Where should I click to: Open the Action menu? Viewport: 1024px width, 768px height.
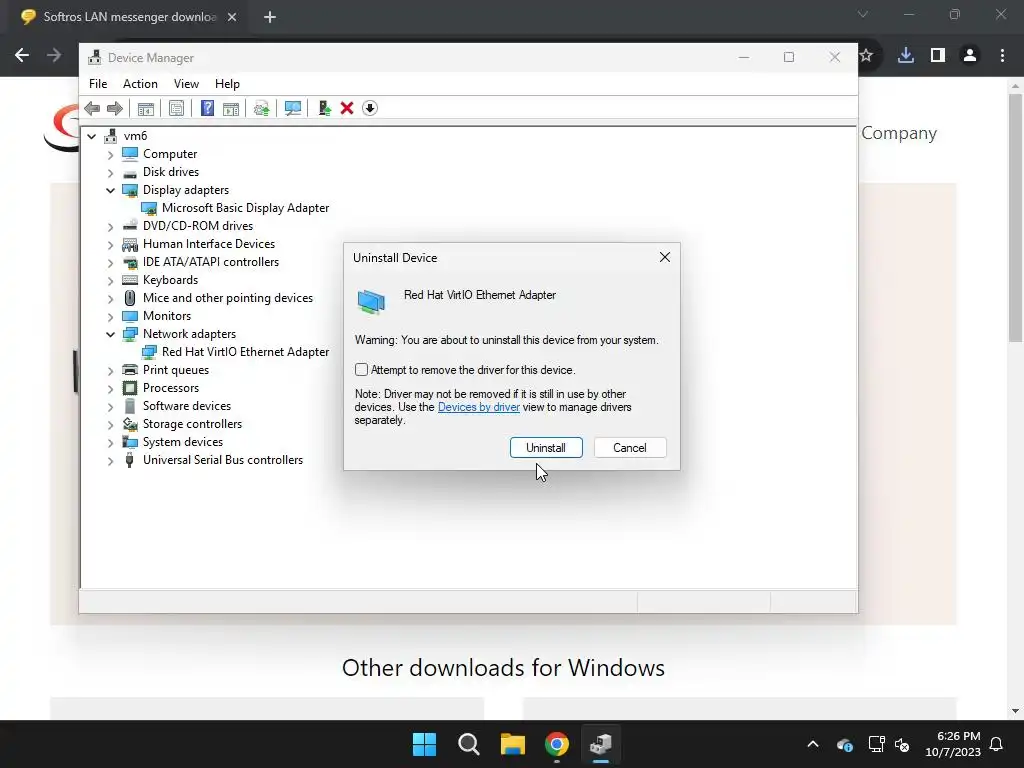[x=140, y=84]
